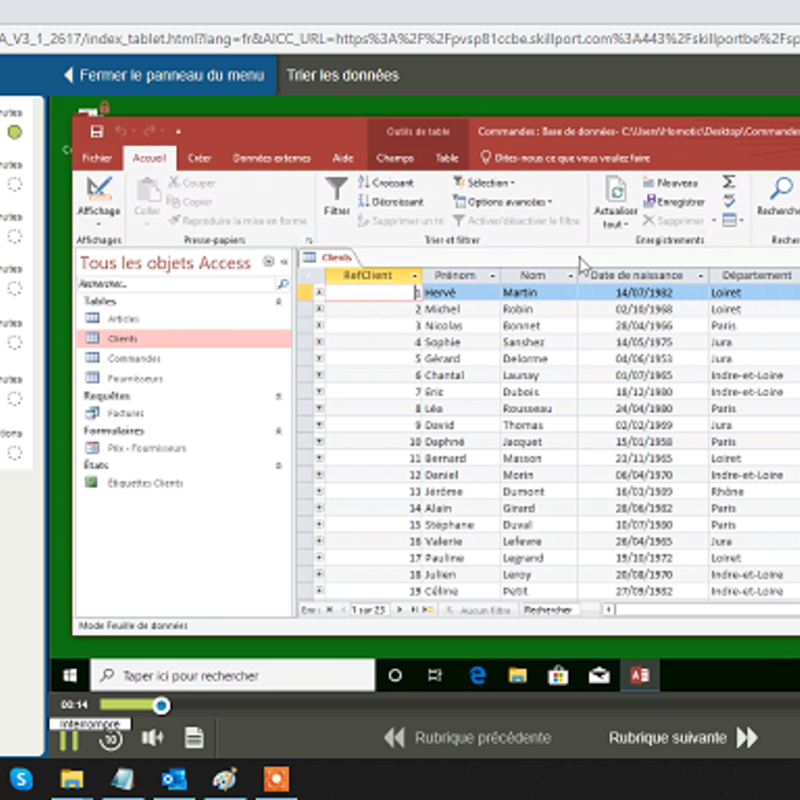Open the Fournisseurs table
Viewport: 800px width, 800px height.
[x=135, y=378]
